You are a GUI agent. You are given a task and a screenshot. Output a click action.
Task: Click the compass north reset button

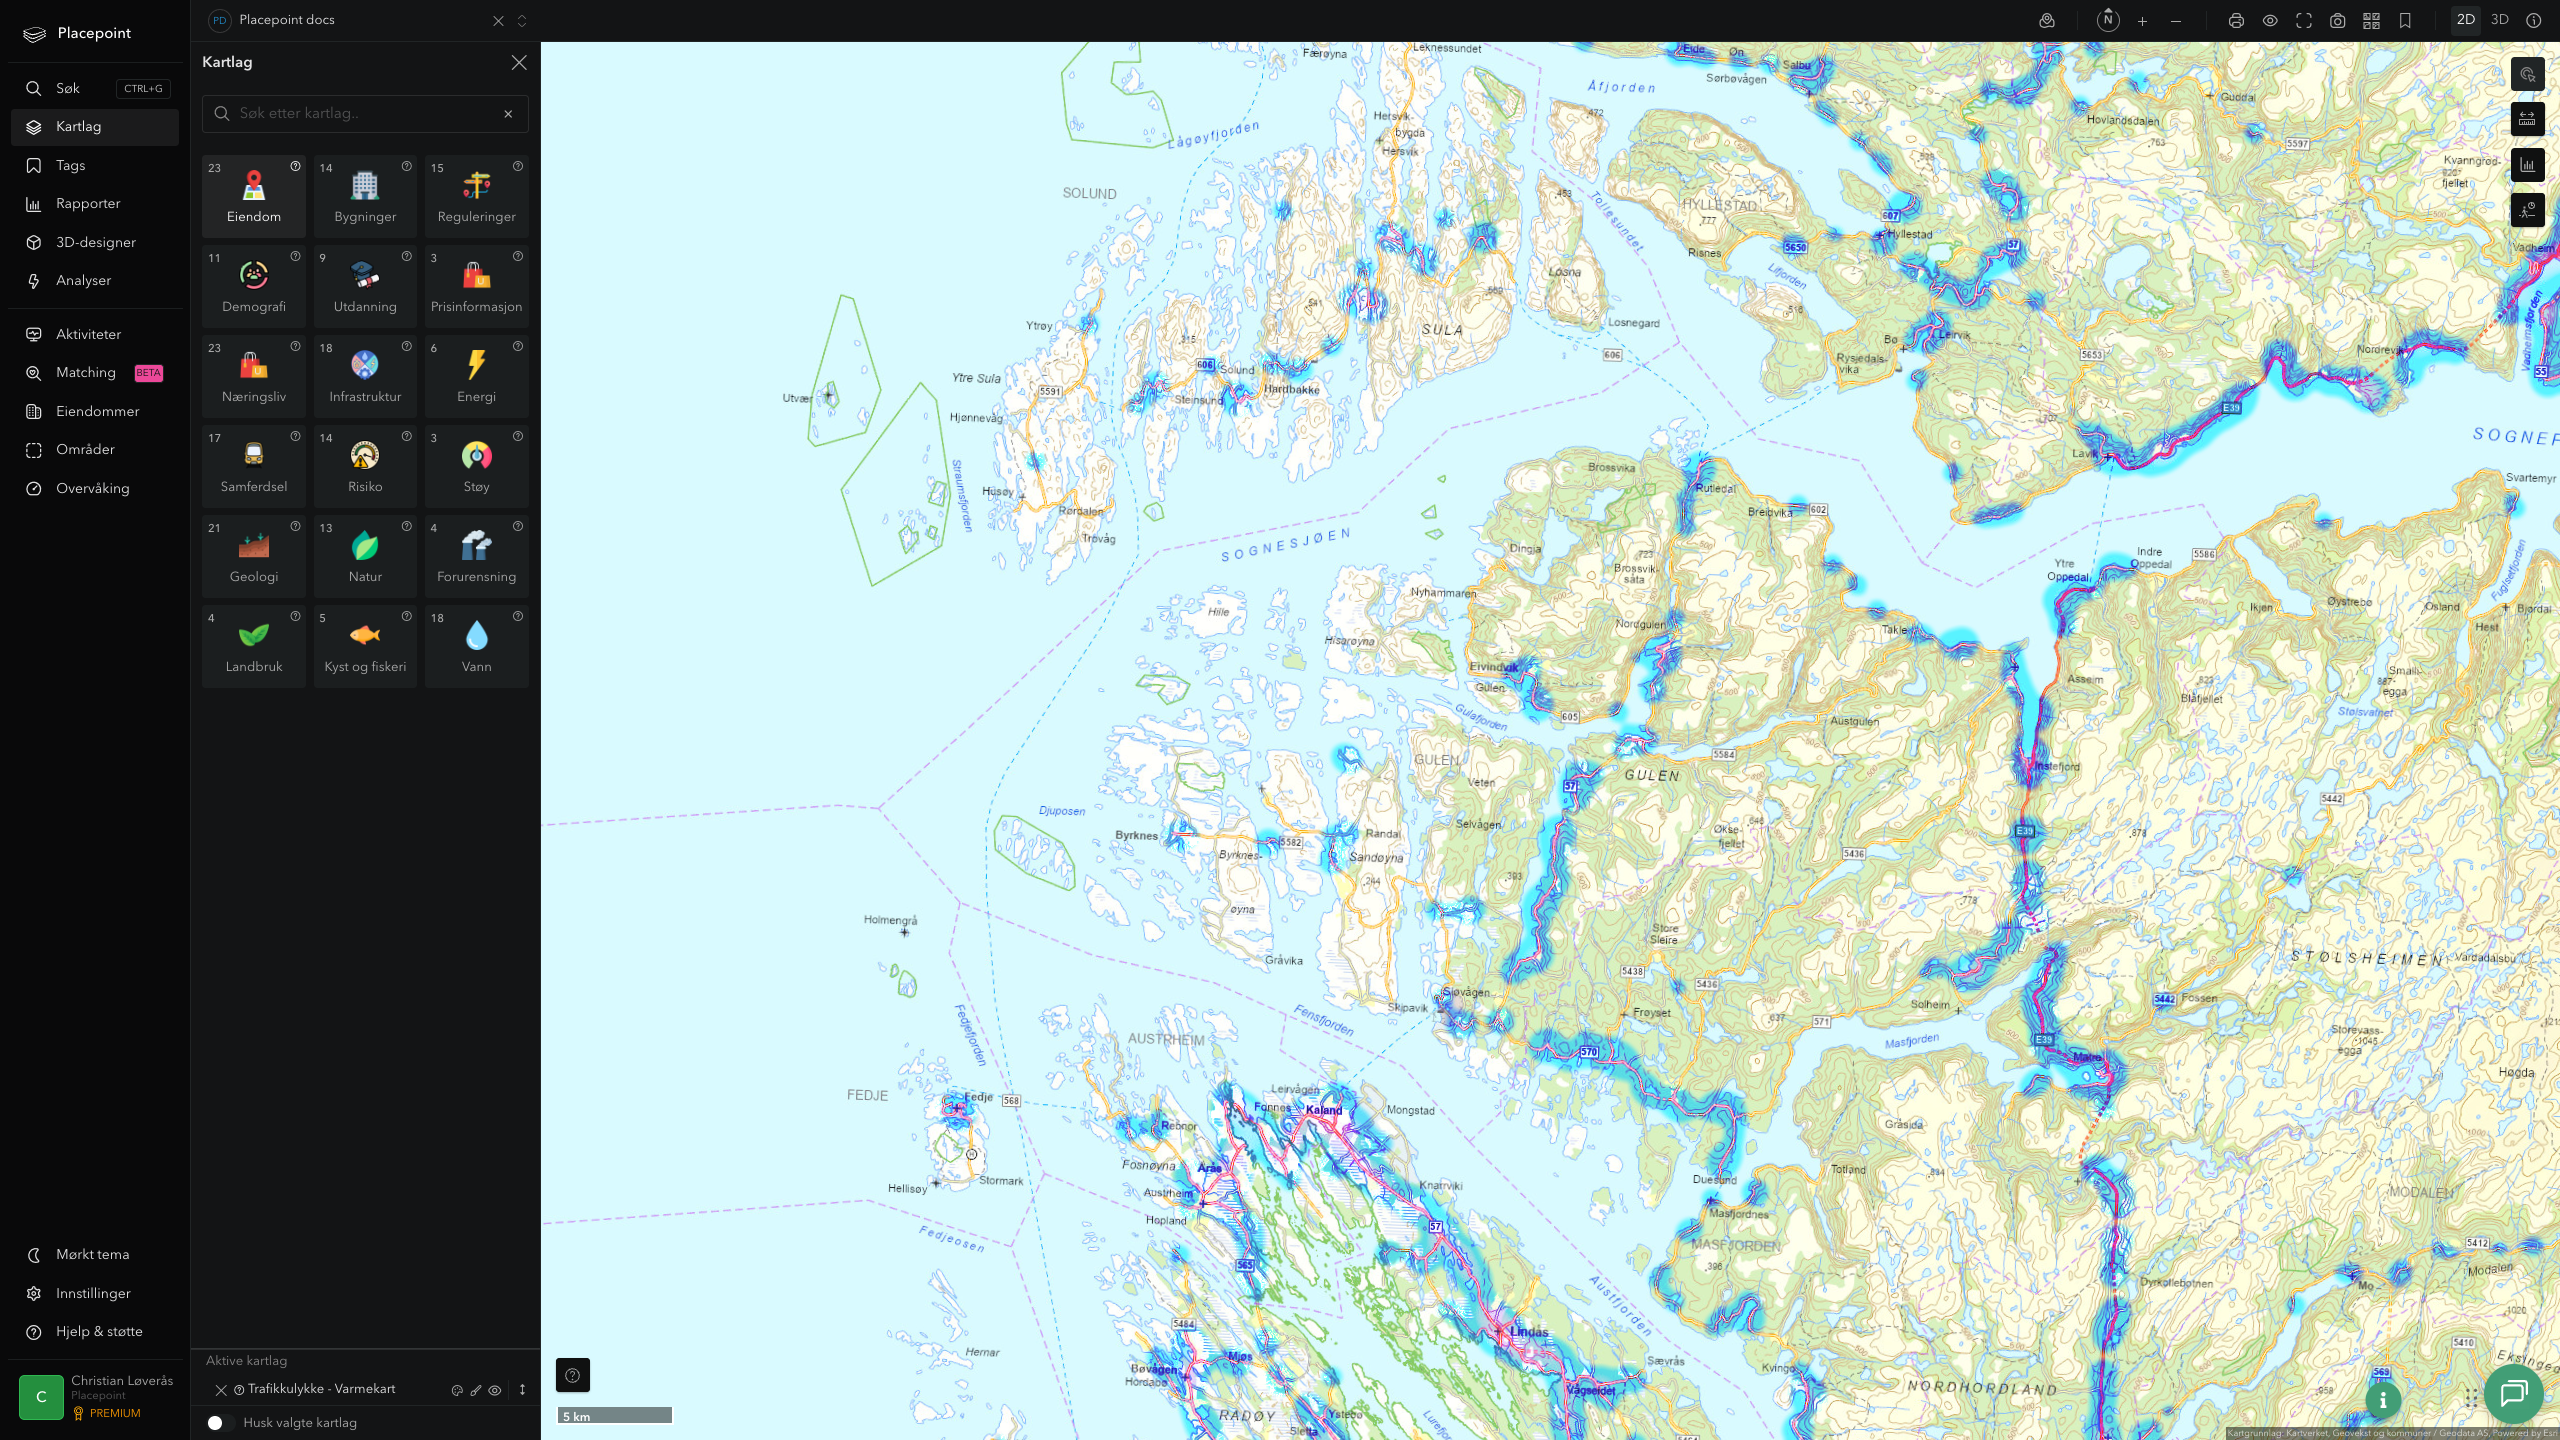[x=2108, y=20]
